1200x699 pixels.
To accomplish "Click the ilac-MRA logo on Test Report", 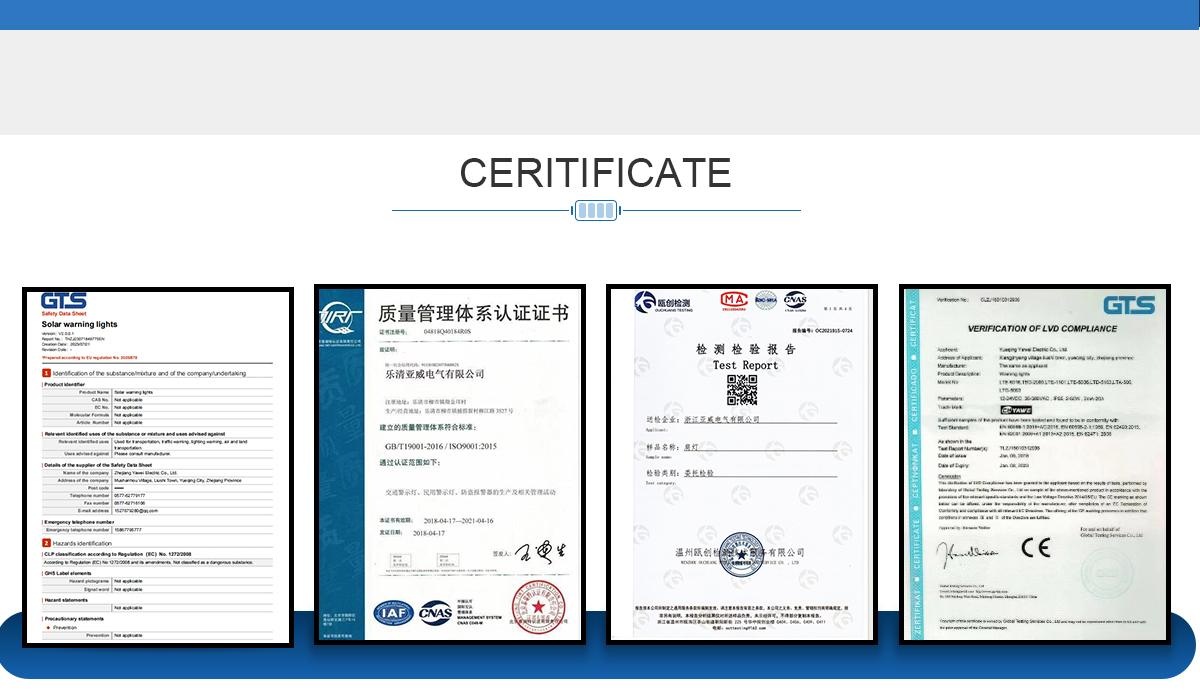I will [767, 299].
